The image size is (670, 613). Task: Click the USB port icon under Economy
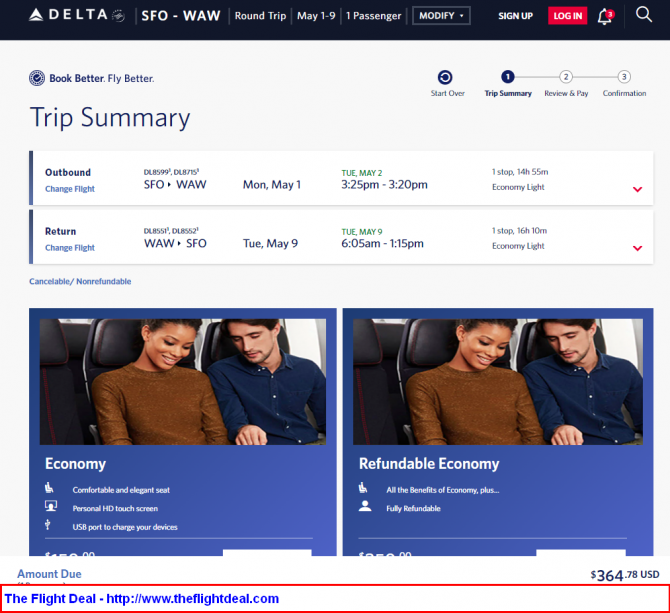47,524
